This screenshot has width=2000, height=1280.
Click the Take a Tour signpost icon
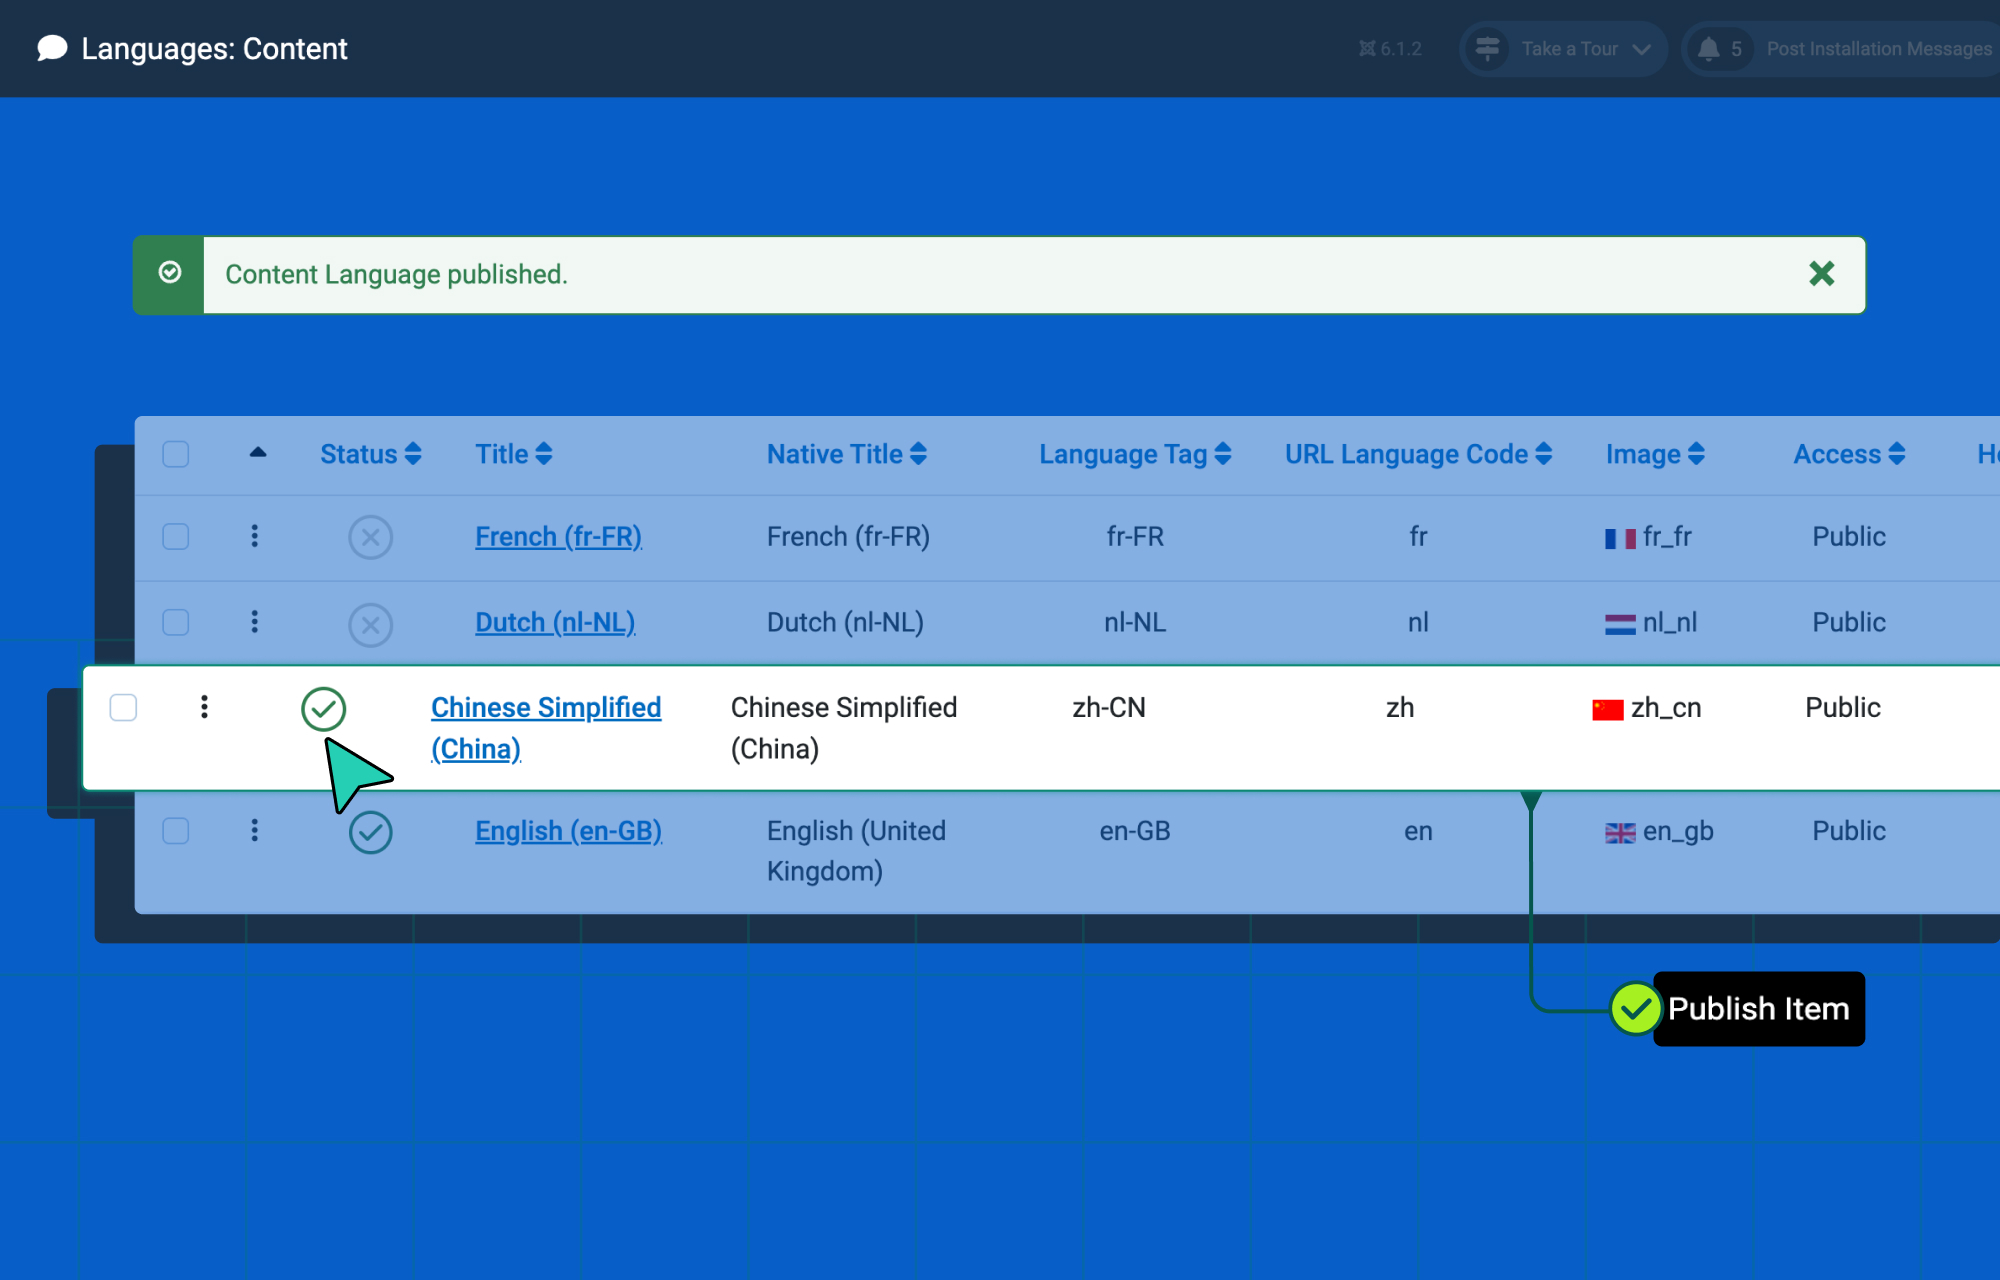coord(1487,48)
